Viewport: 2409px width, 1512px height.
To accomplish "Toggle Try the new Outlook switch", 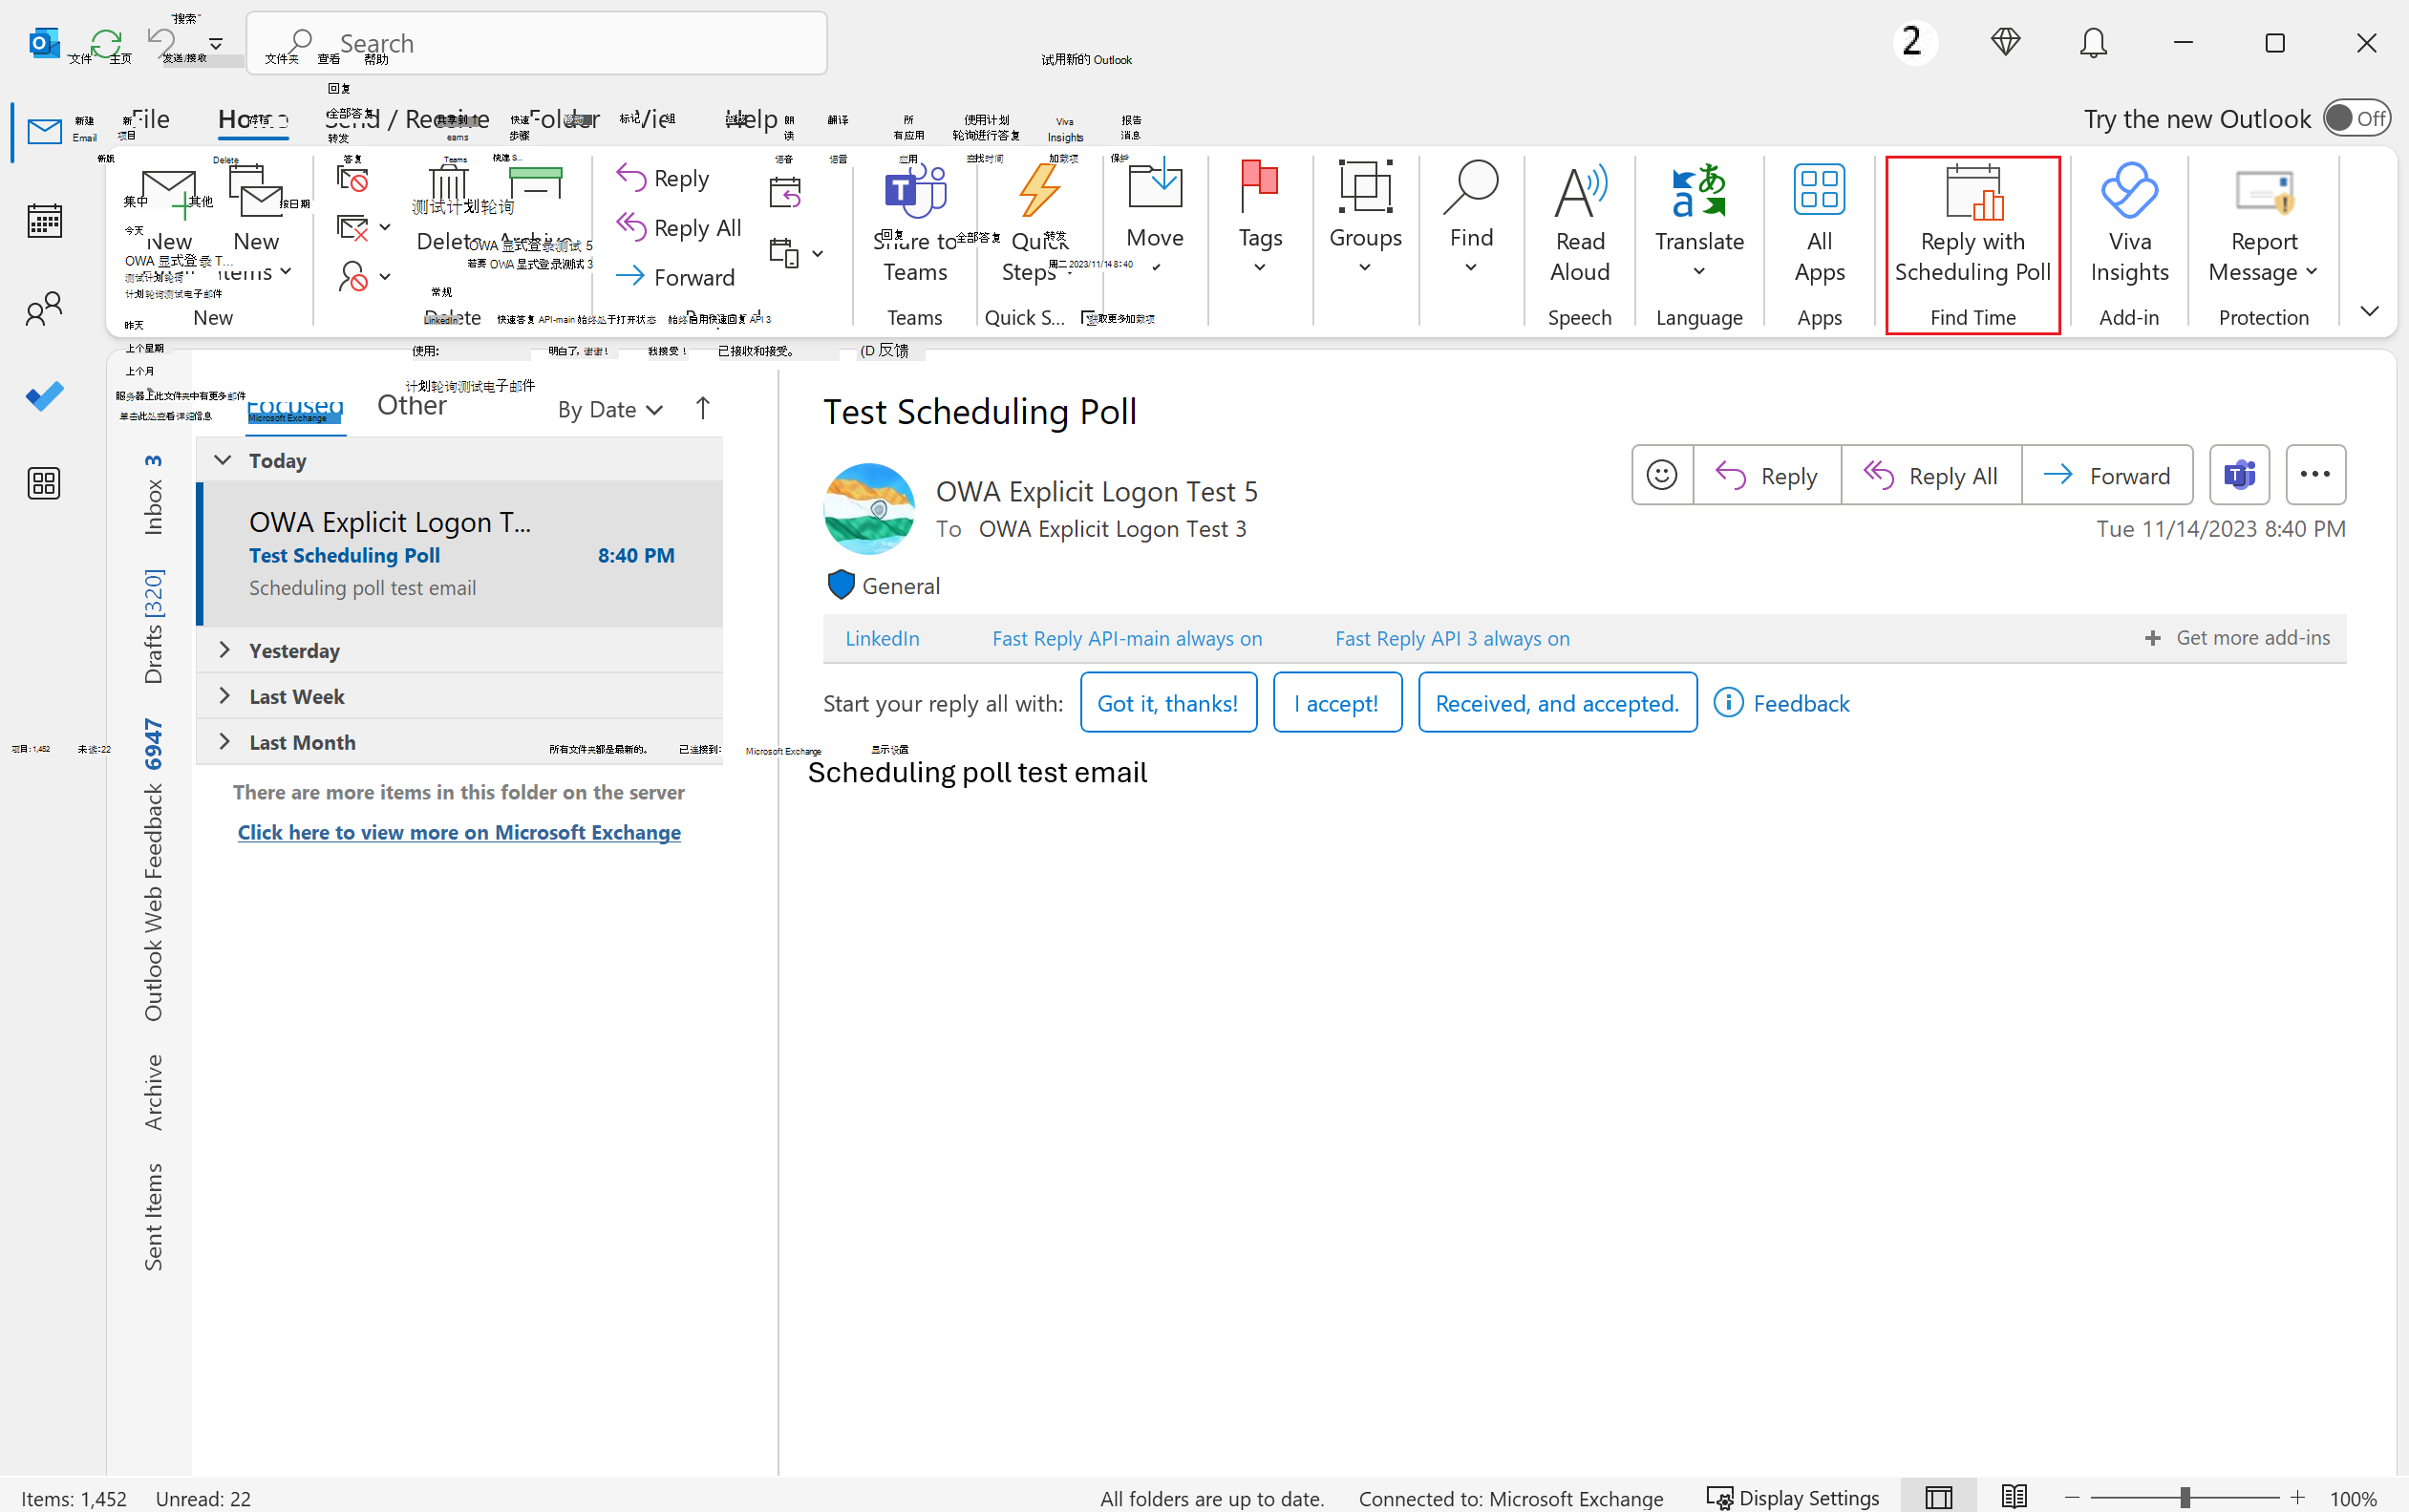I will 2356,118.
